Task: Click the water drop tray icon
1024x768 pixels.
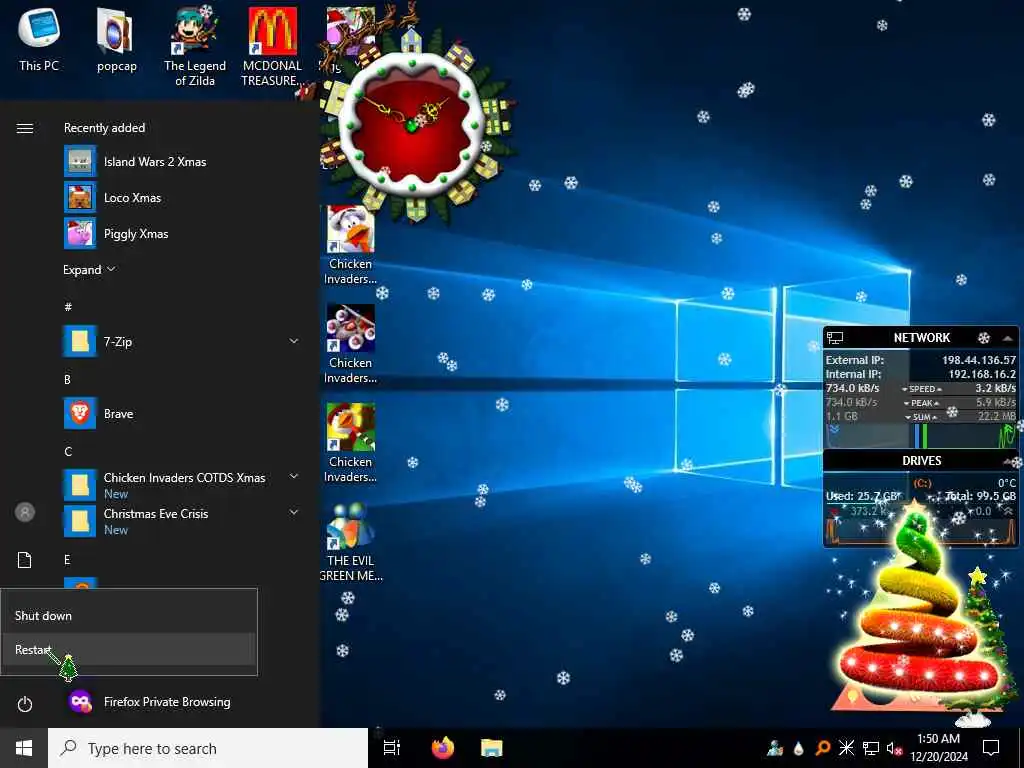Action: click(799, 748)
